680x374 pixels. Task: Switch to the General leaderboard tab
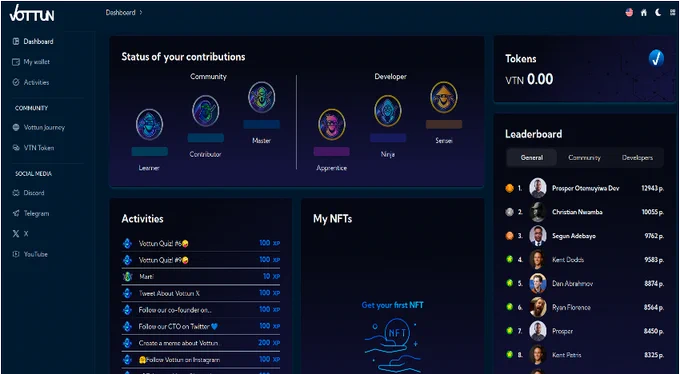532,158
